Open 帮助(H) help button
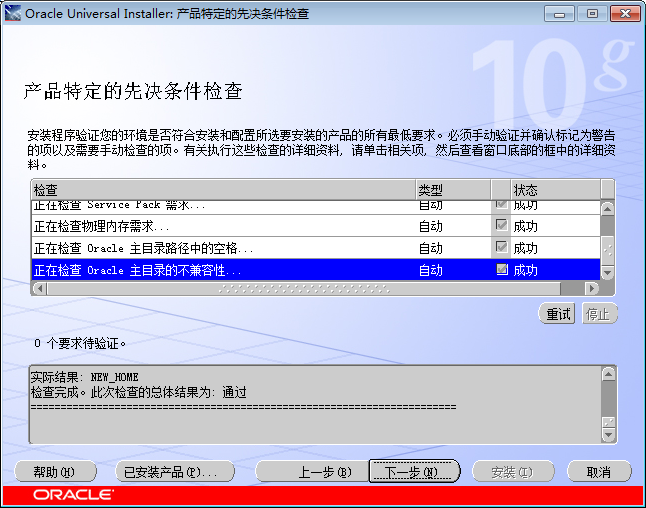The height and width of the screenshot is (508, 646). (55, 472)
